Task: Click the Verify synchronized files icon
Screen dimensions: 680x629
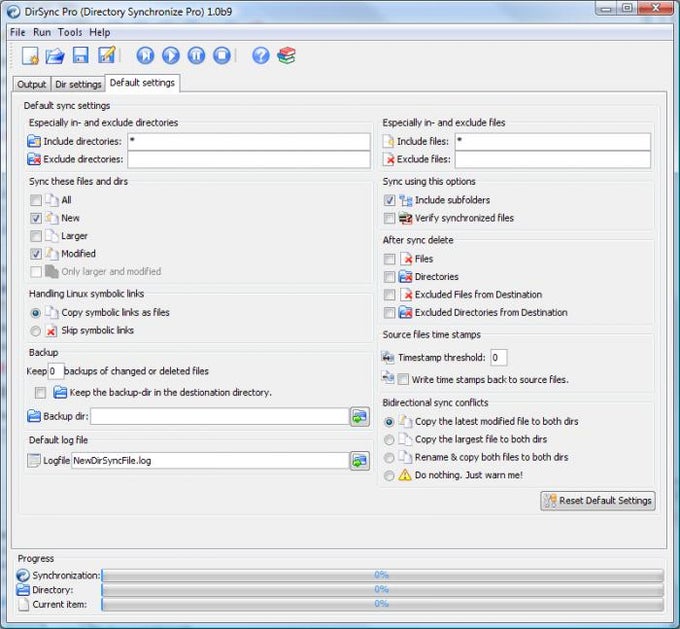Action: pos(405,218)
